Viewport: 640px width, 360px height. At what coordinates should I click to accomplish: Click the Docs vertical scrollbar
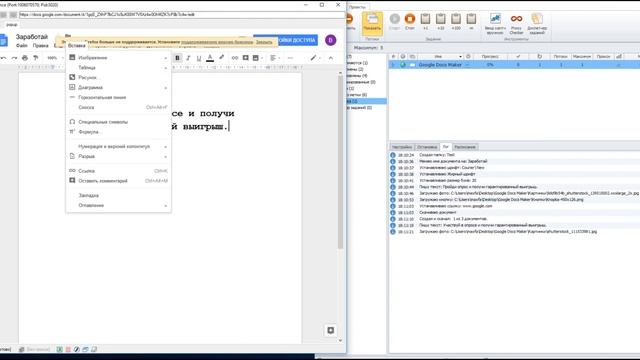(x=340, y=163)
